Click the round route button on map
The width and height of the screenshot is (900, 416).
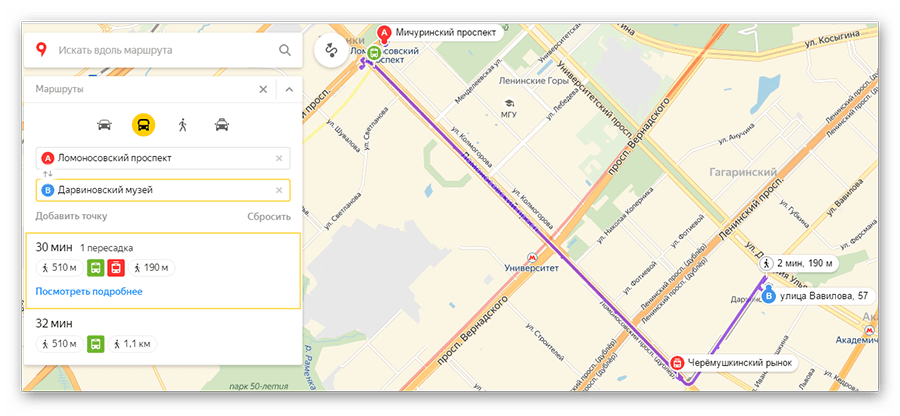331,50
